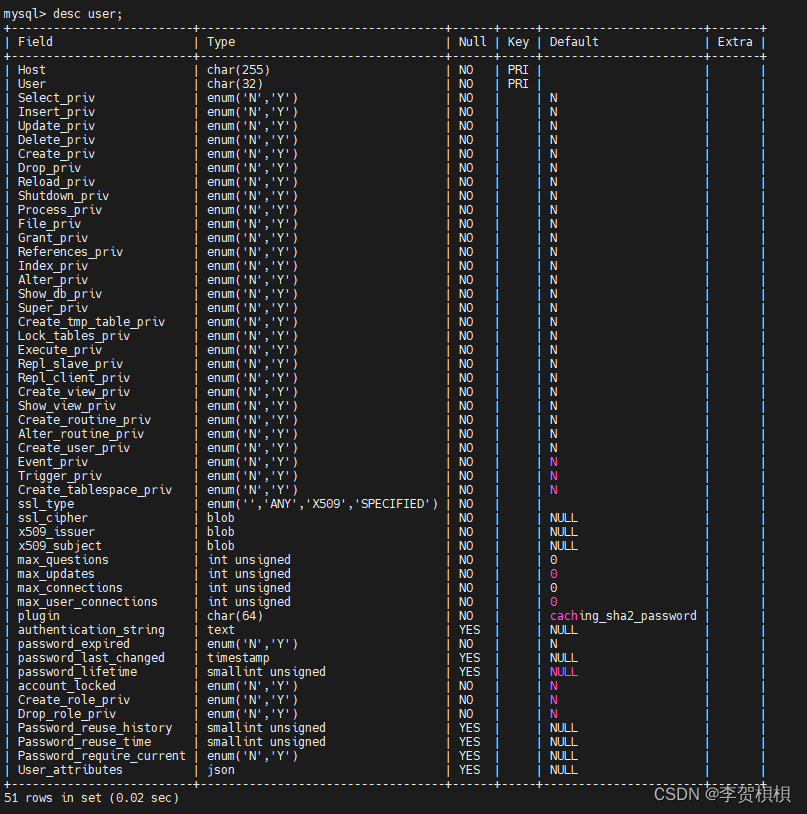Select the Password_require_current field name
This screenshot has height=814, width=807.
[x=102, y=757]
